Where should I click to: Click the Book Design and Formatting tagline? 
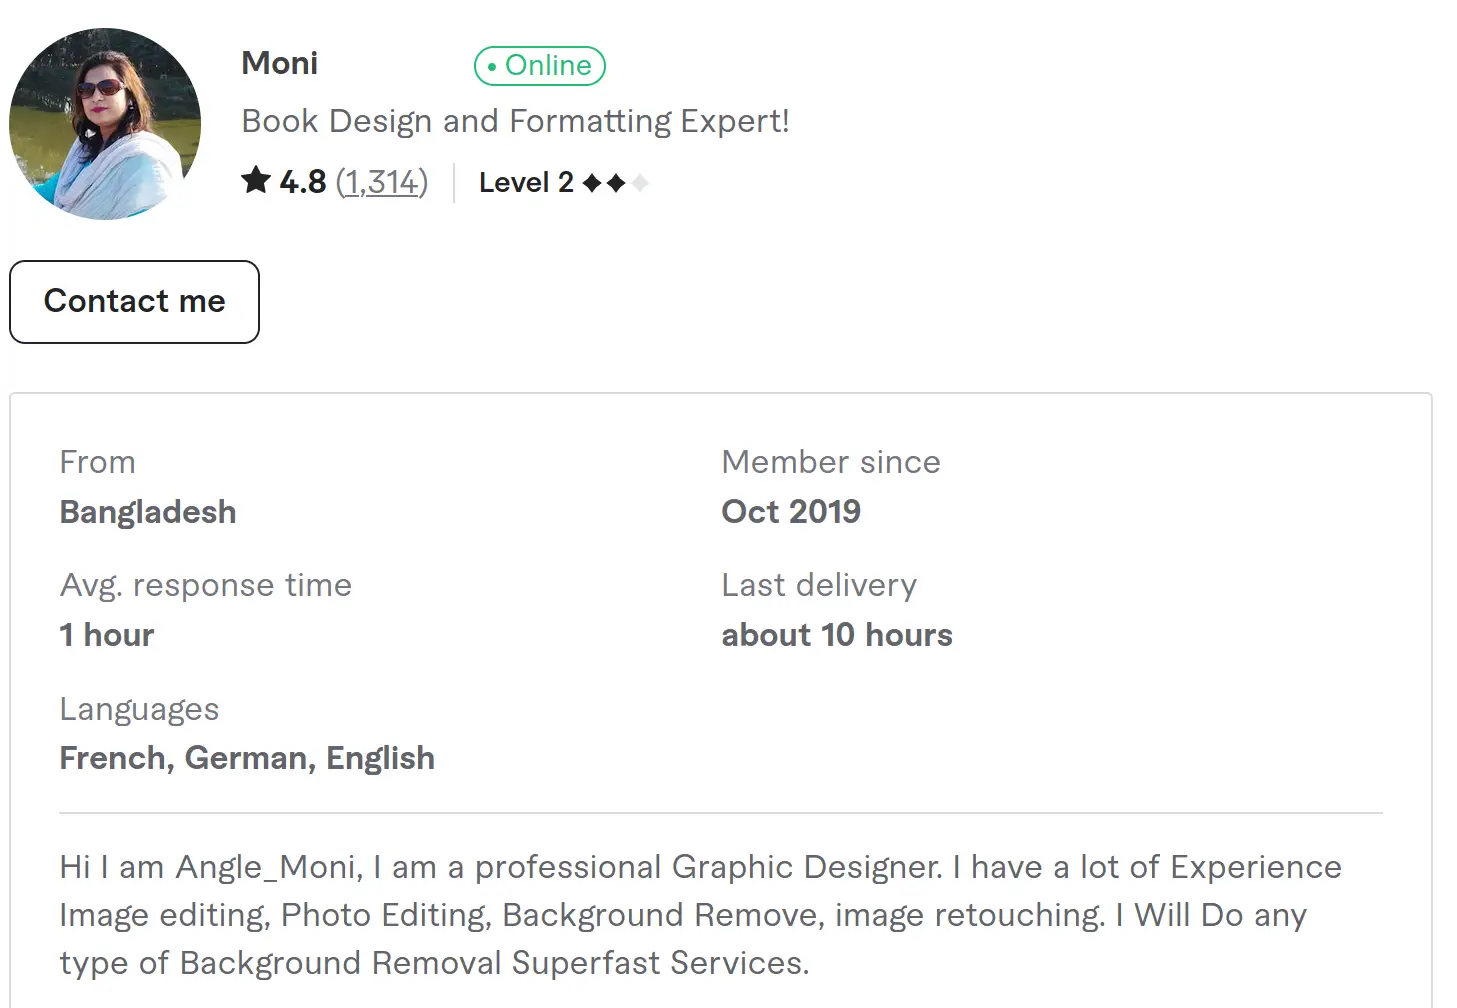tap(515, 121)
